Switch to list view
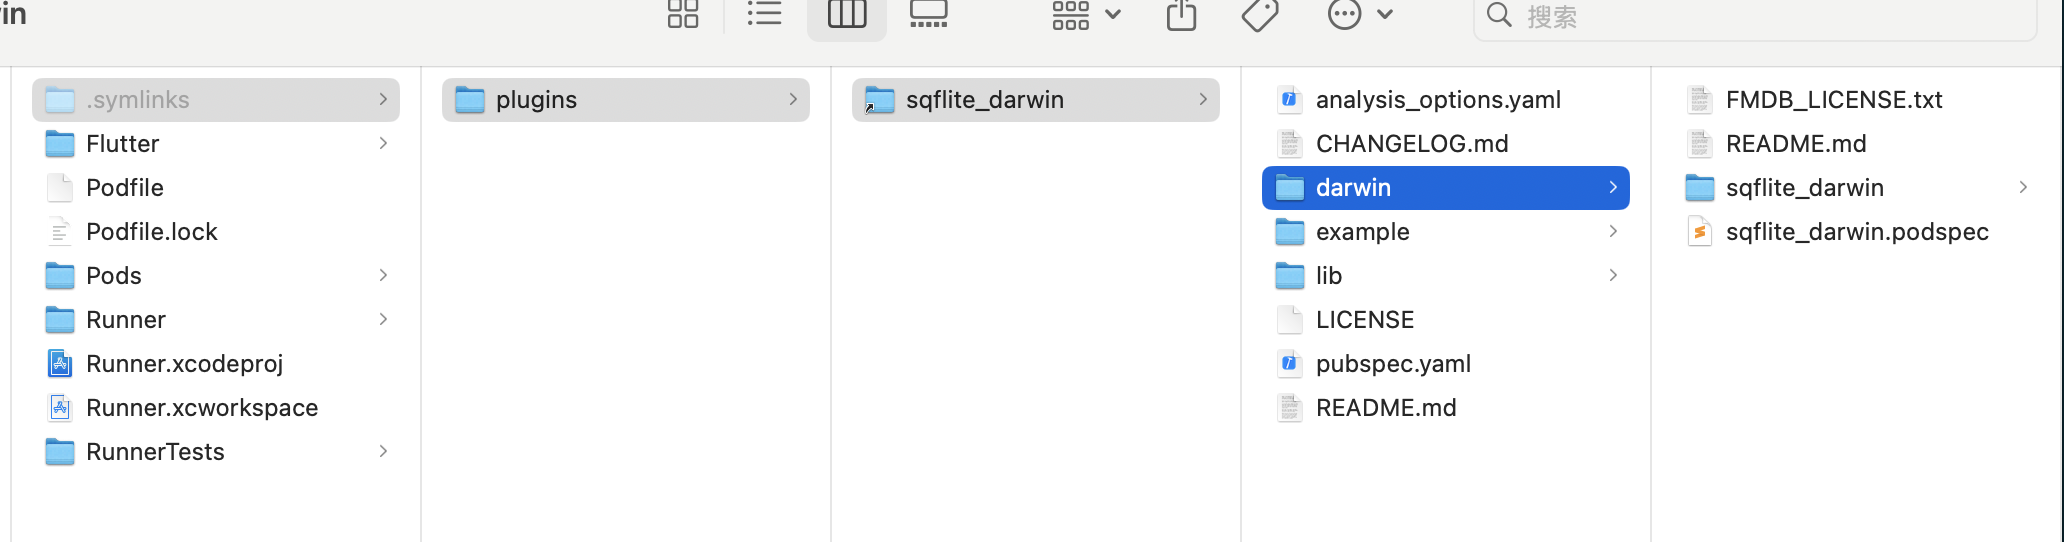Screen dimensions: 2064x542 coord(765,14)
